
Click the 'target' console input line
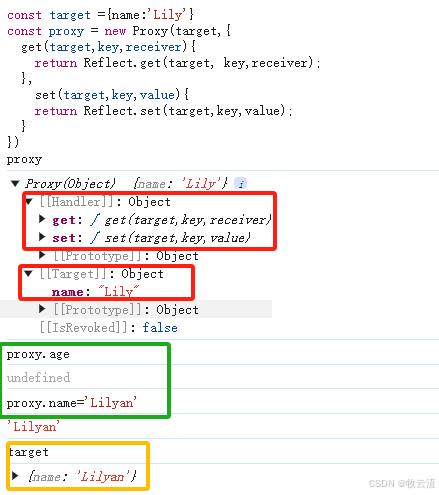29,452
